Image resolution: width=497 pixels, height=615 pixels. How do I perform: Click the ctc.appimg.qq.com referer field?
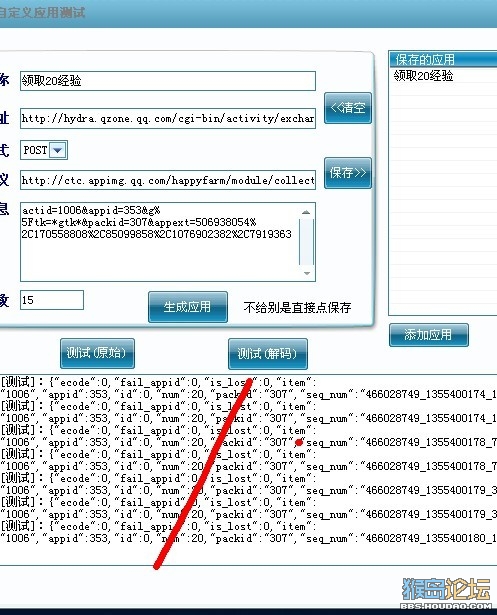[x=168, y=180]
